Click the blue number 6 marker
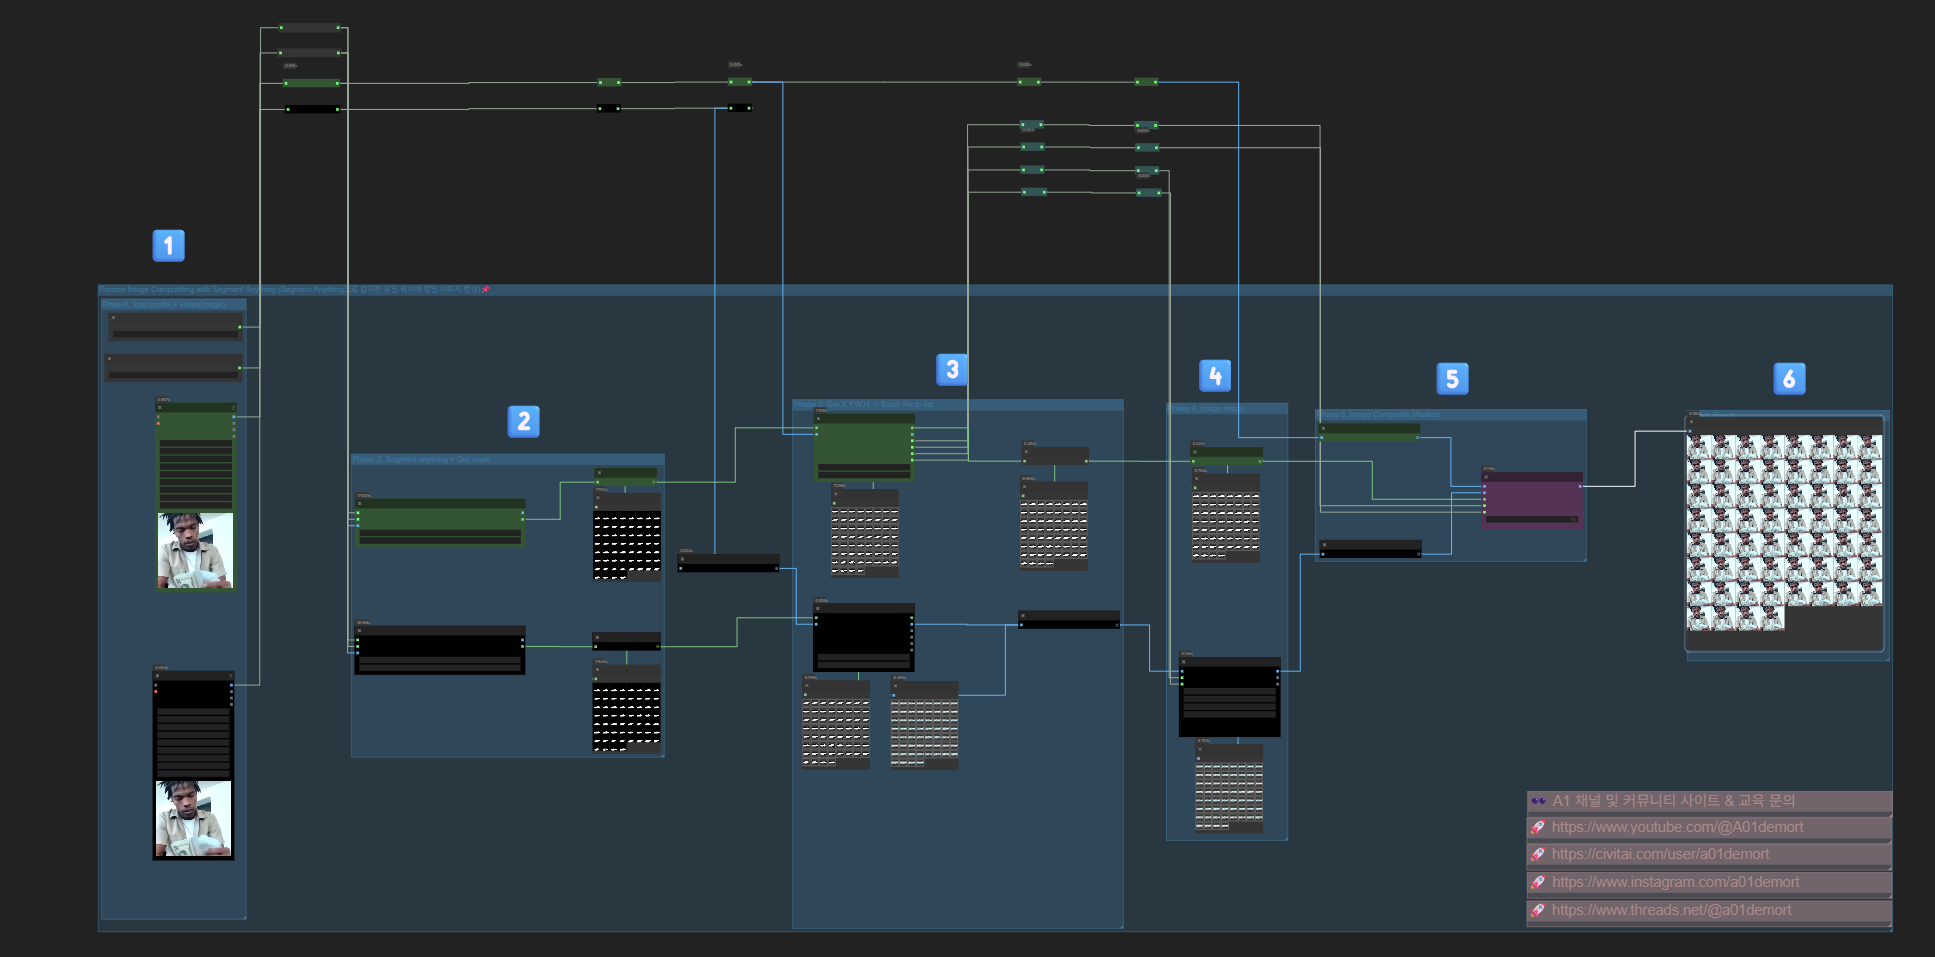 (x=1788, y=379)
